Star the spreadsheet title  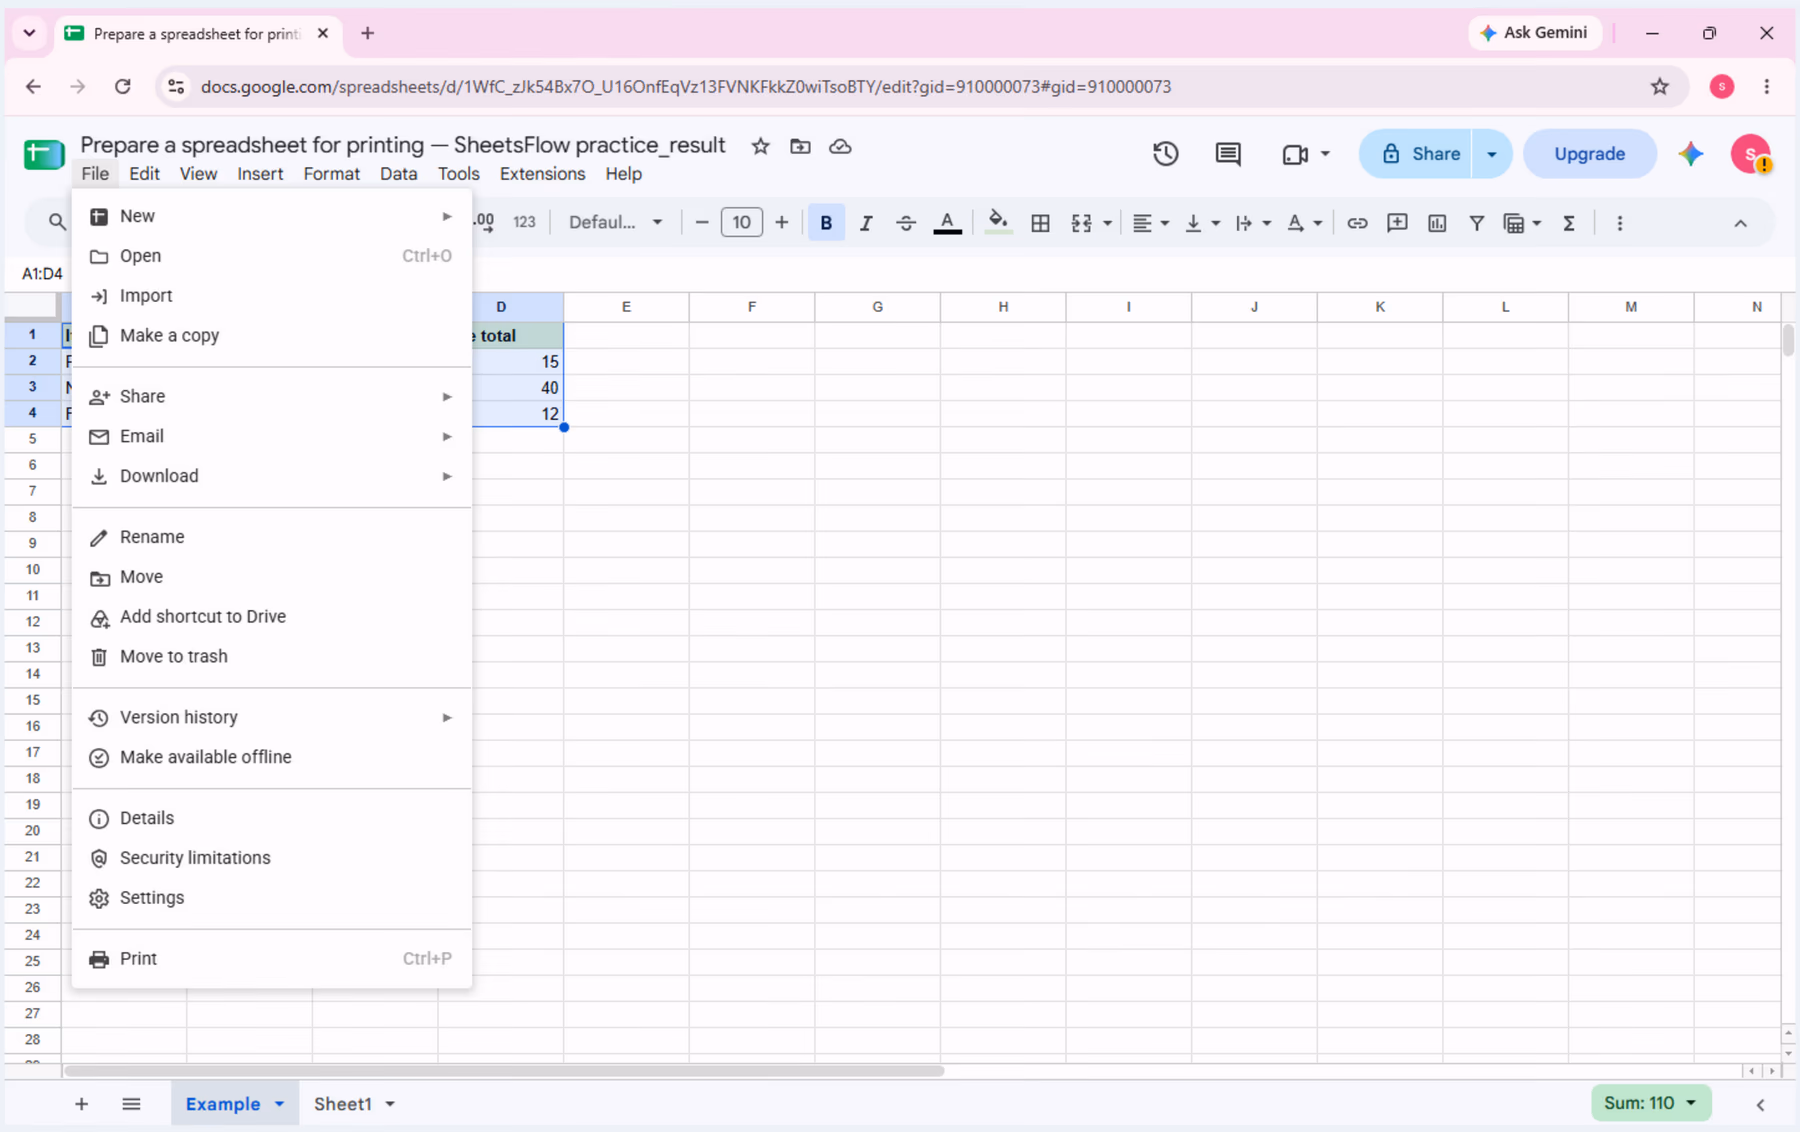761,146
